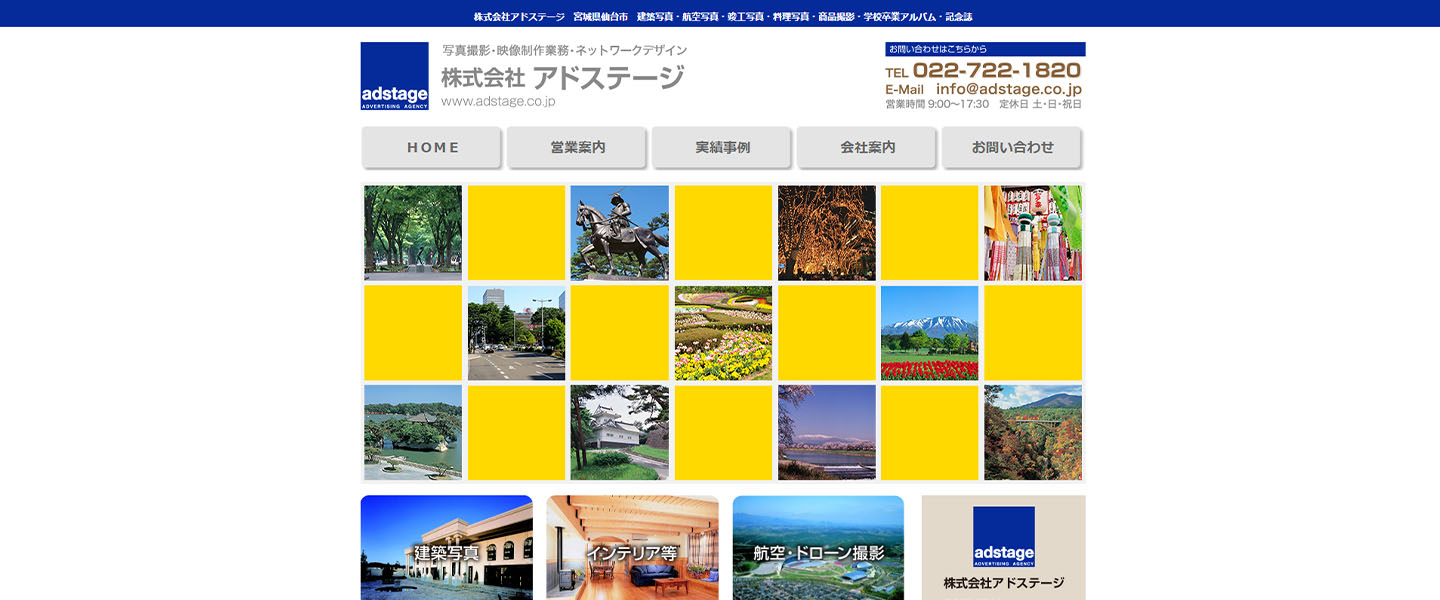Open the 営業案内 page
1440x600 pixels.
(x=576, y=147)
